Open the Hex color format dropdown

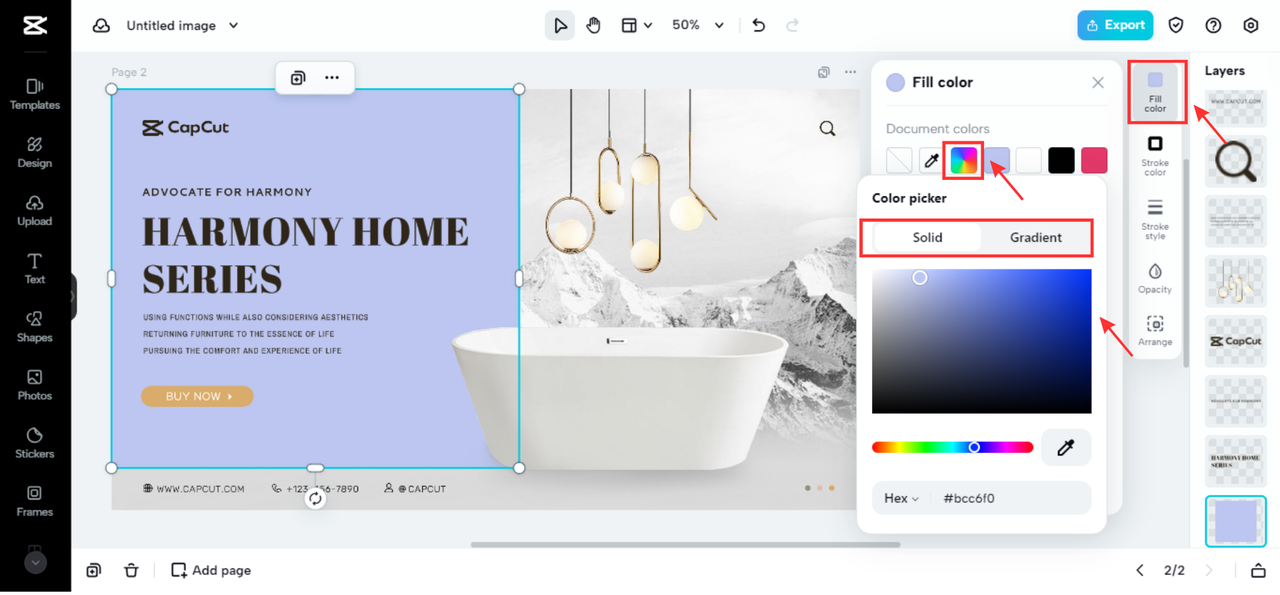901,498
